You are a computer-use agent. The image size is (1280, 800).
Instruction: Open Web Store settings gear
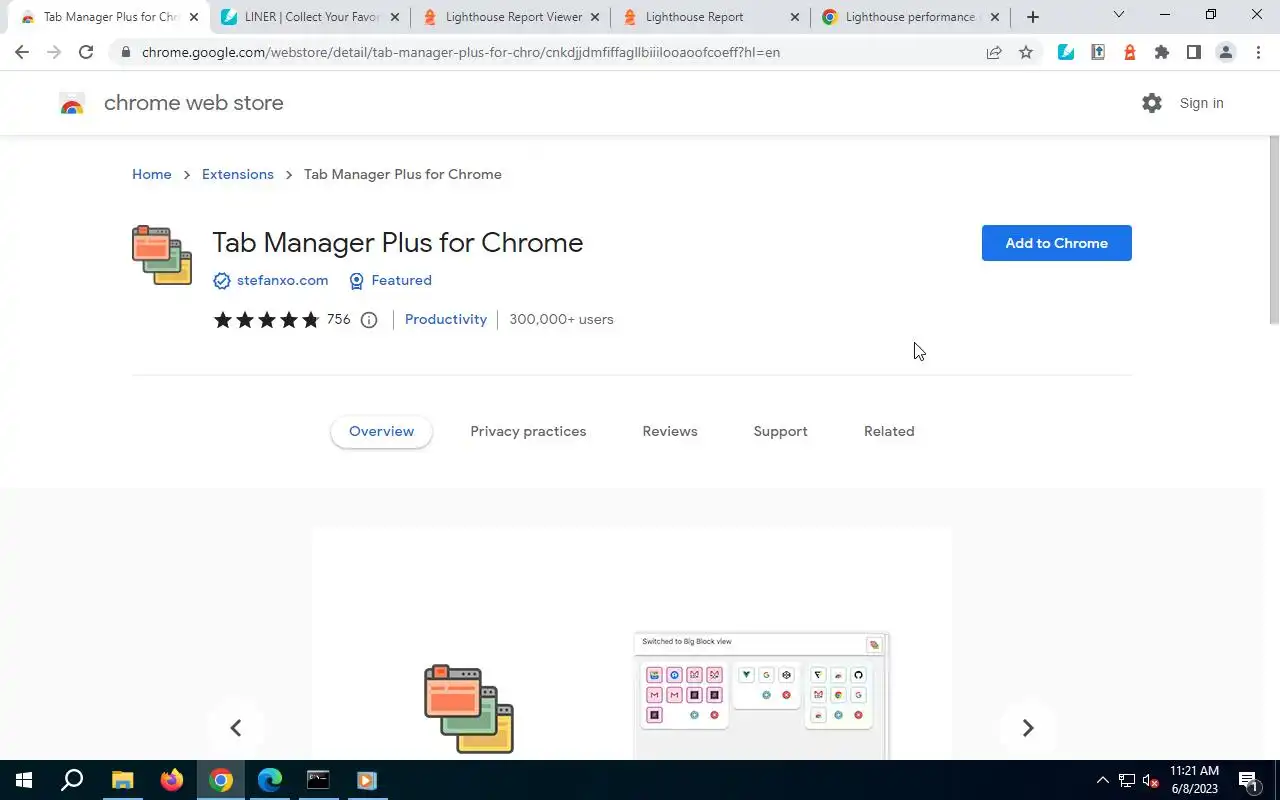[x=1152, y=103]
